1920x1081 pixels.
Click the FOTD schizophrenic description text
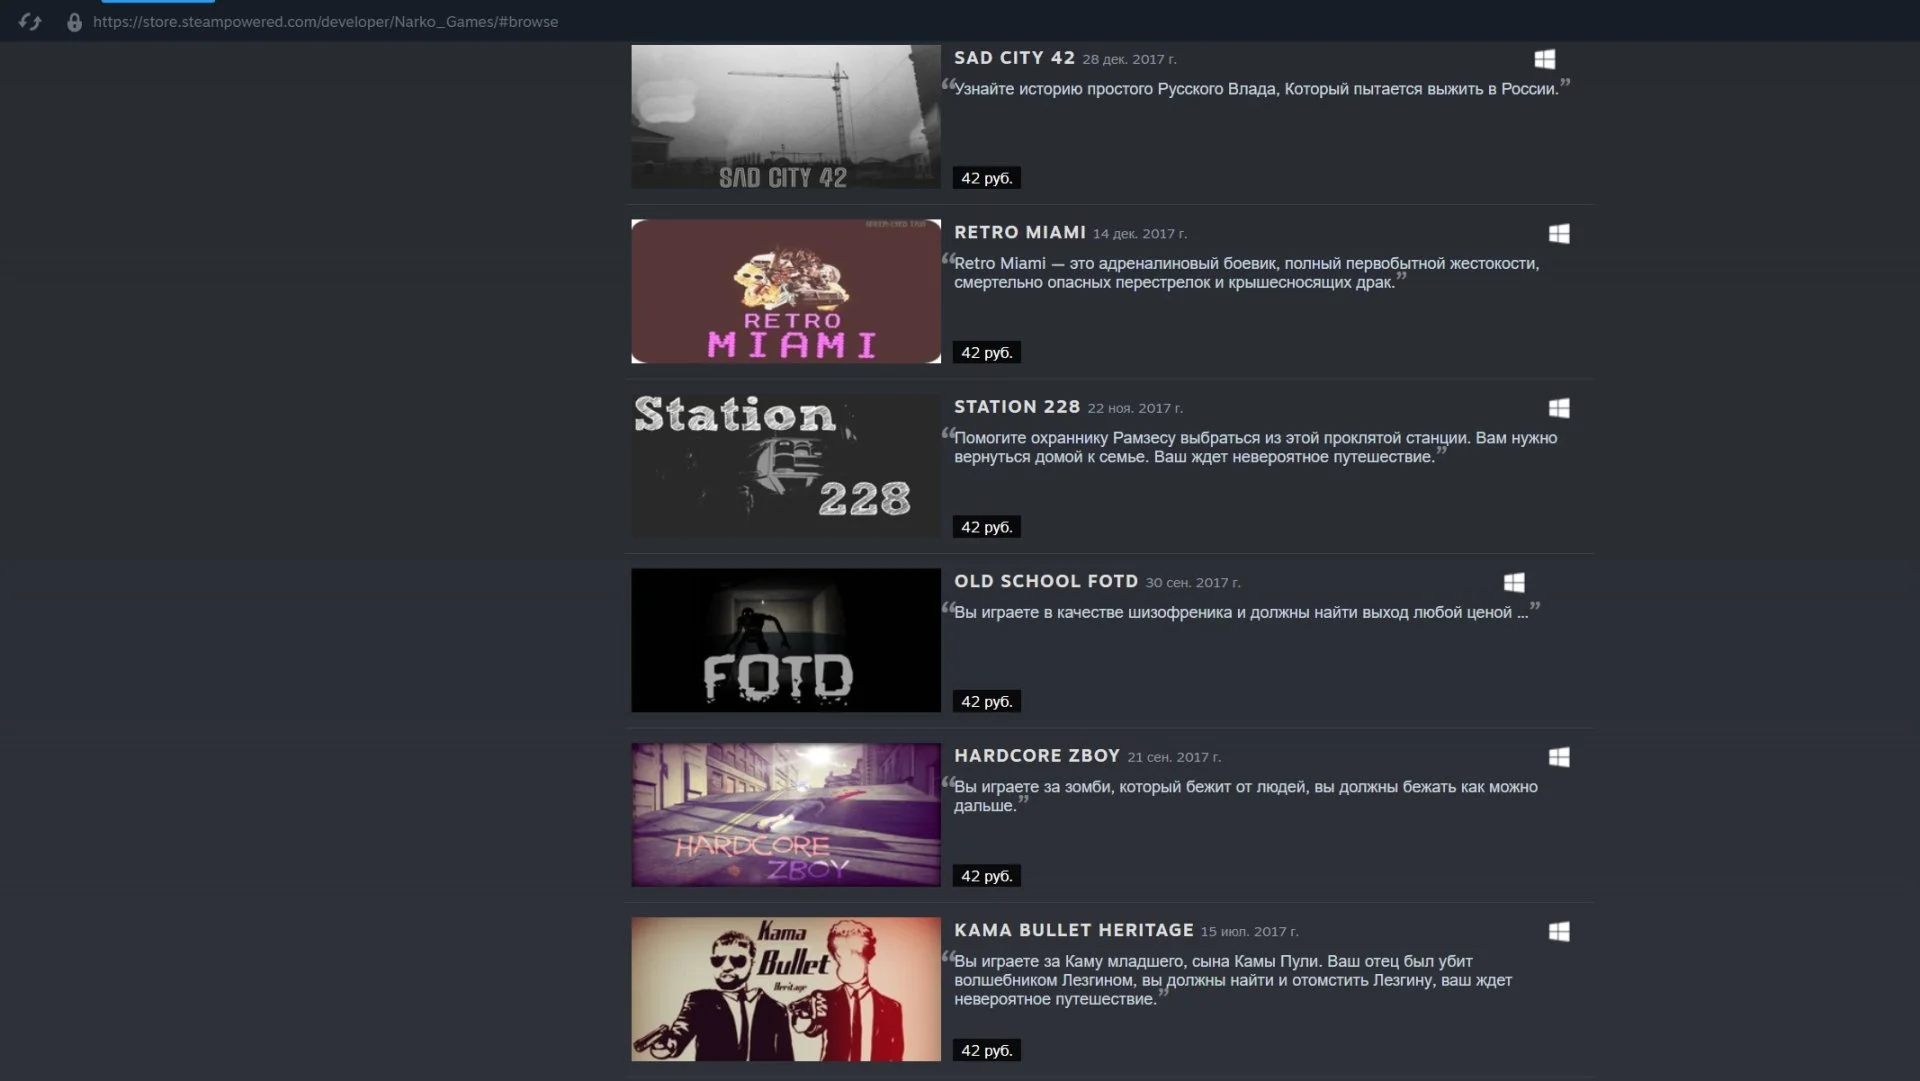click(1241, 612)
